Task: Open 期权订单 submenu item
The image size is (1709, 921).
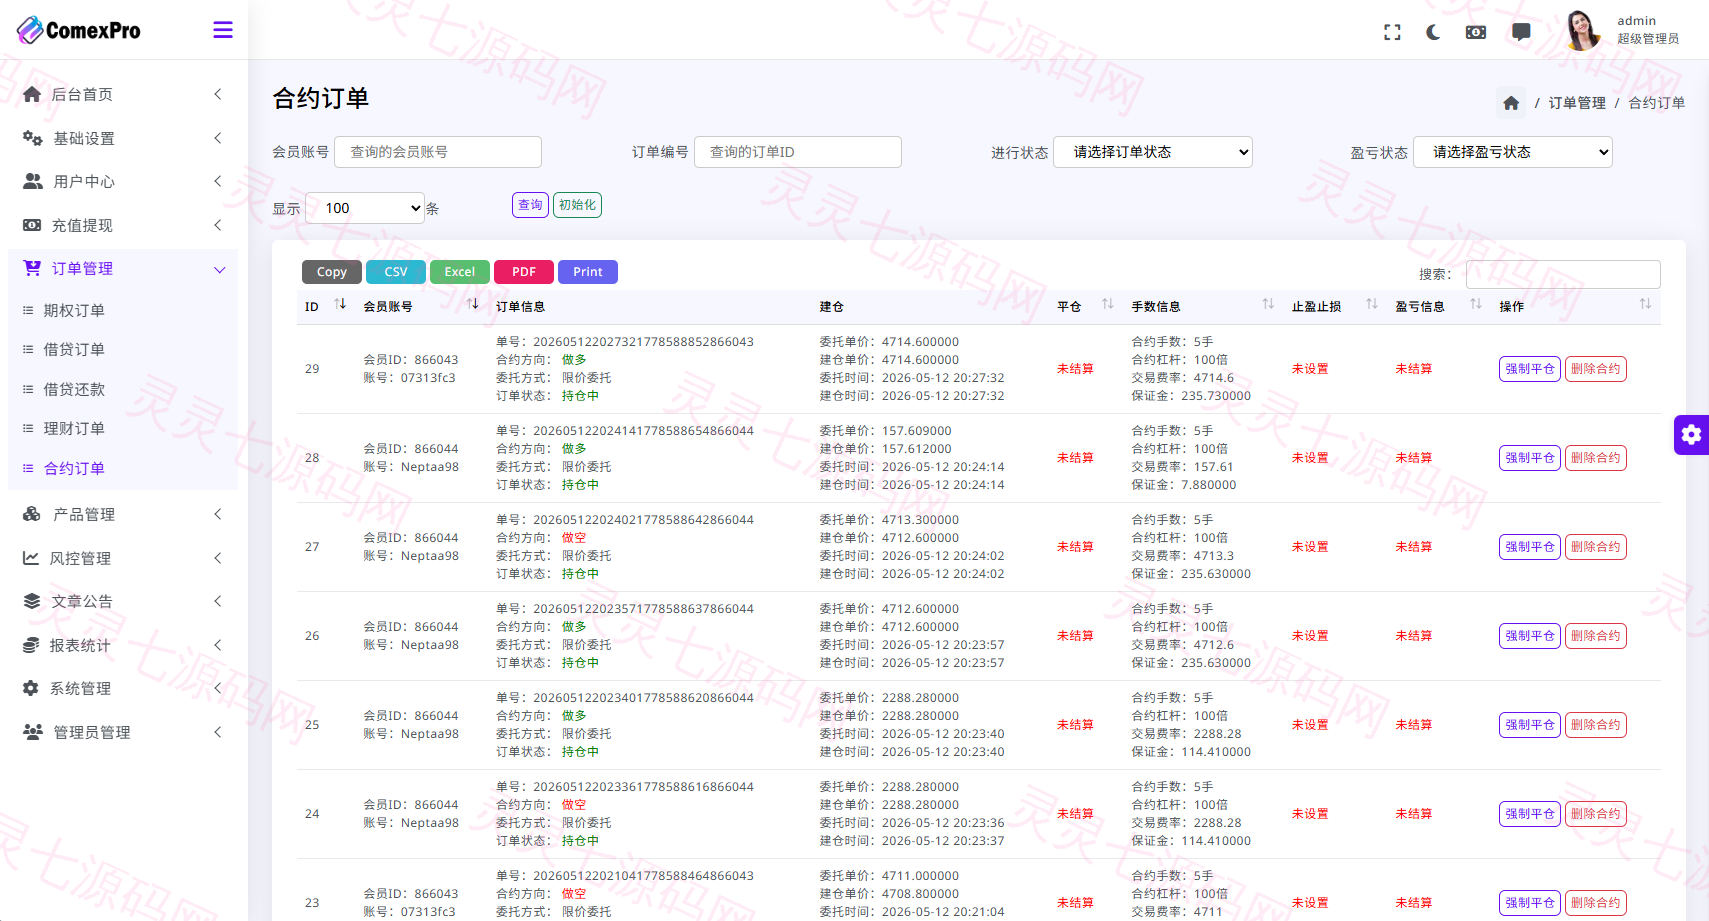Action: point(74,311)
